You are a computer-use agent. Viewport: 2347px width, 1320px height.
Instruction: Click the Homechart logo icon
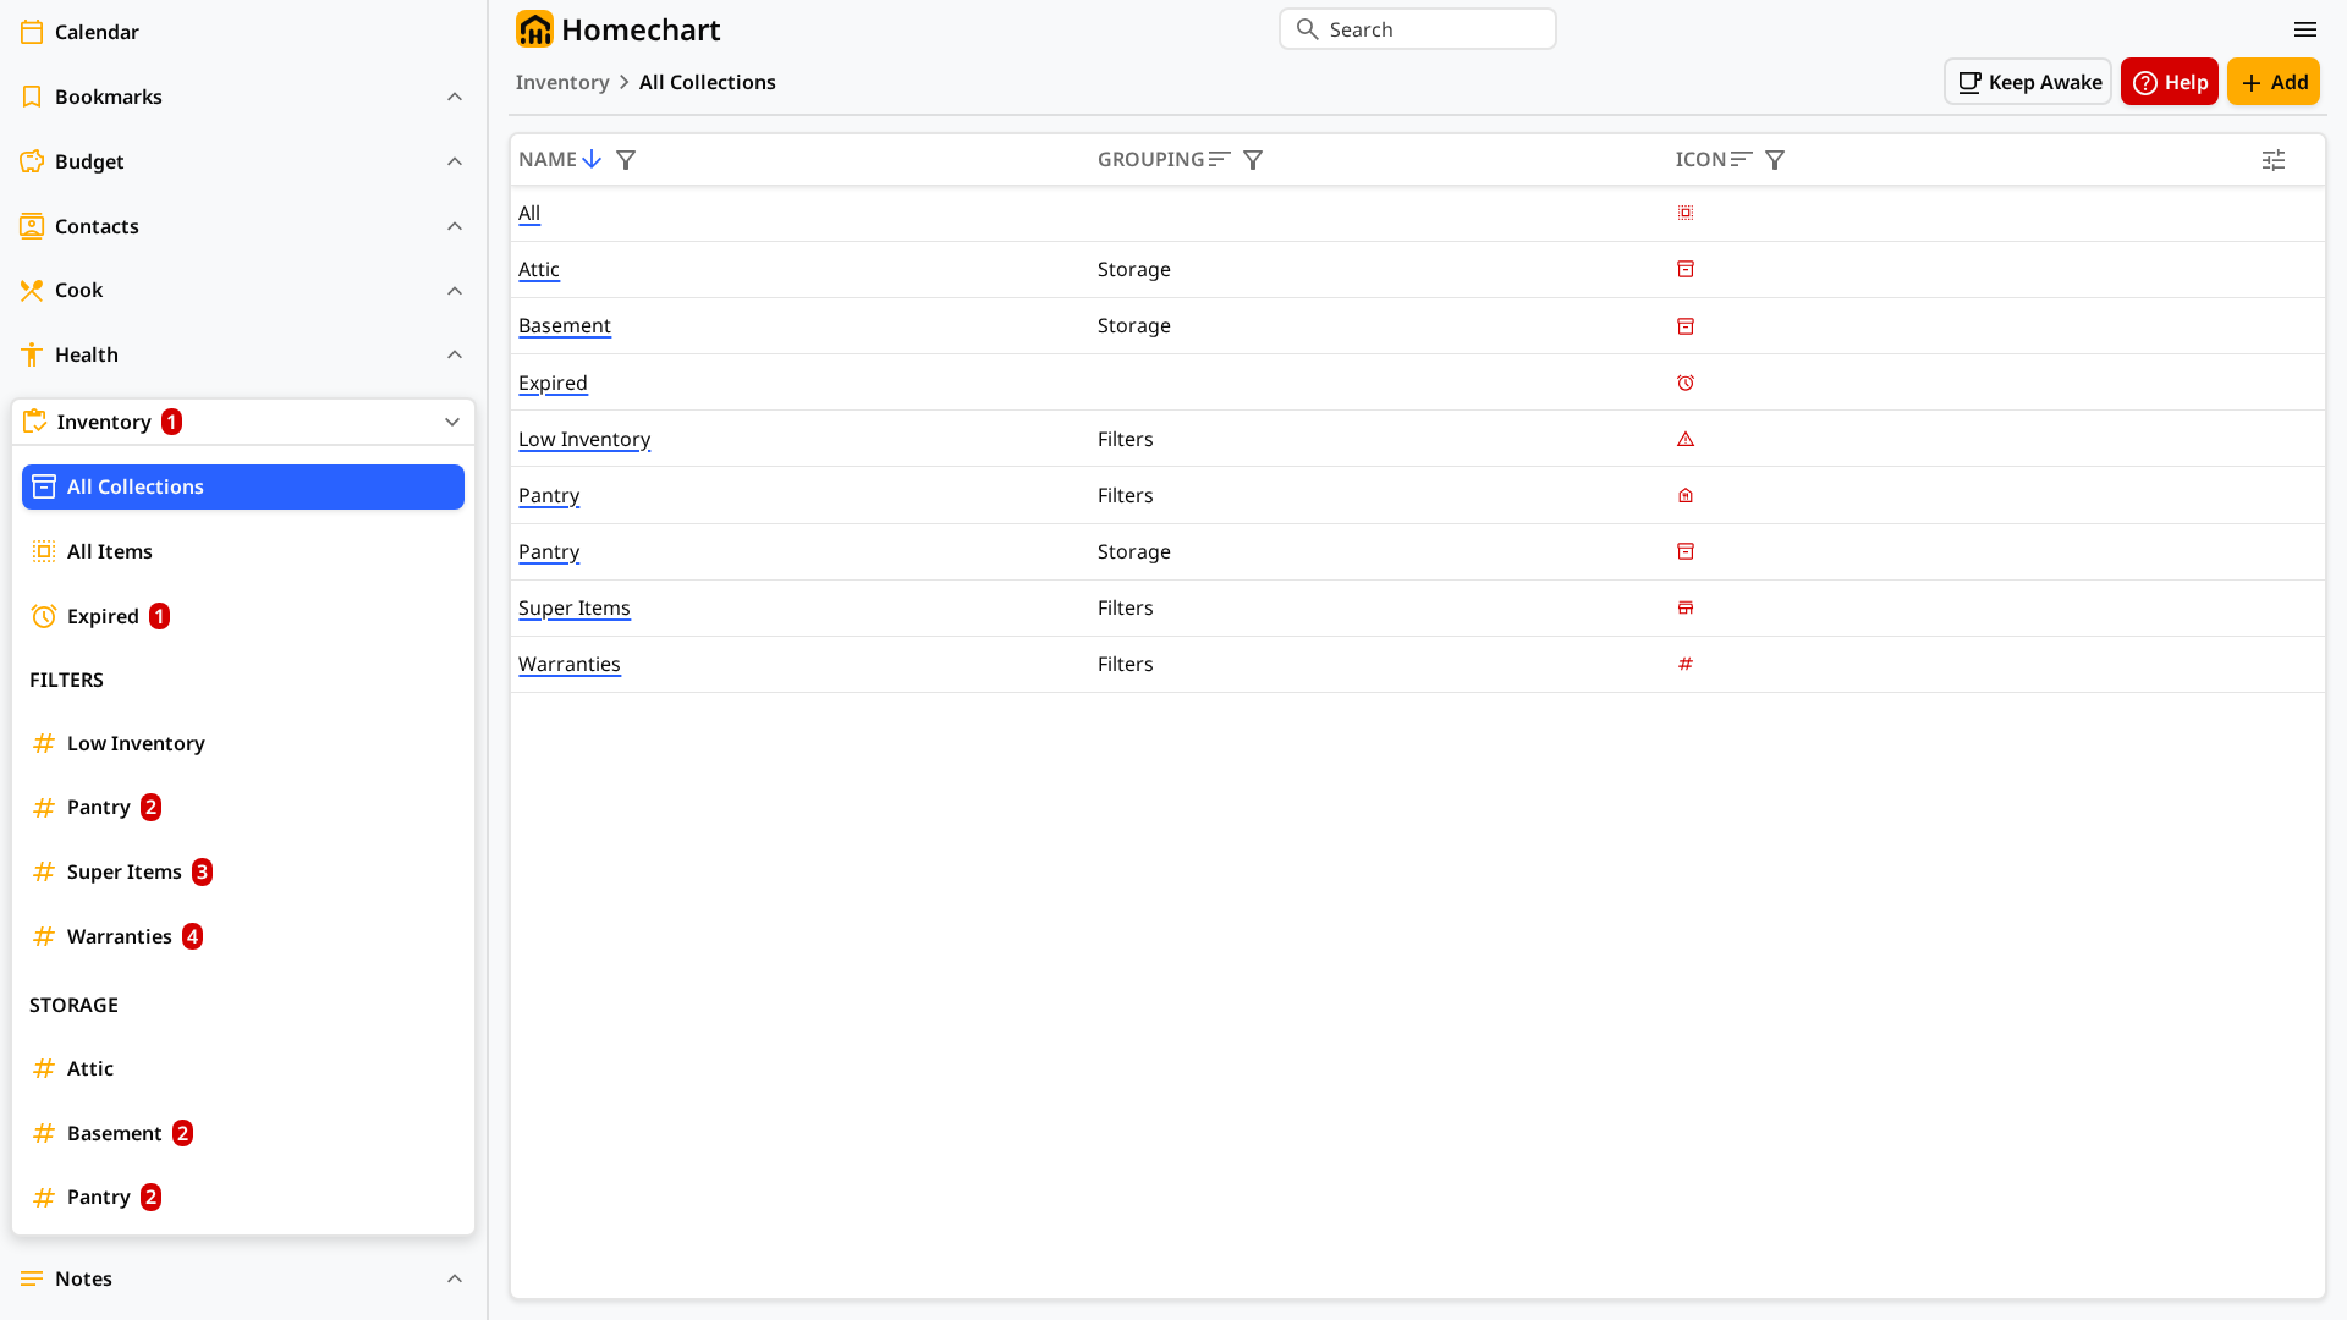(x=534, y=30)
